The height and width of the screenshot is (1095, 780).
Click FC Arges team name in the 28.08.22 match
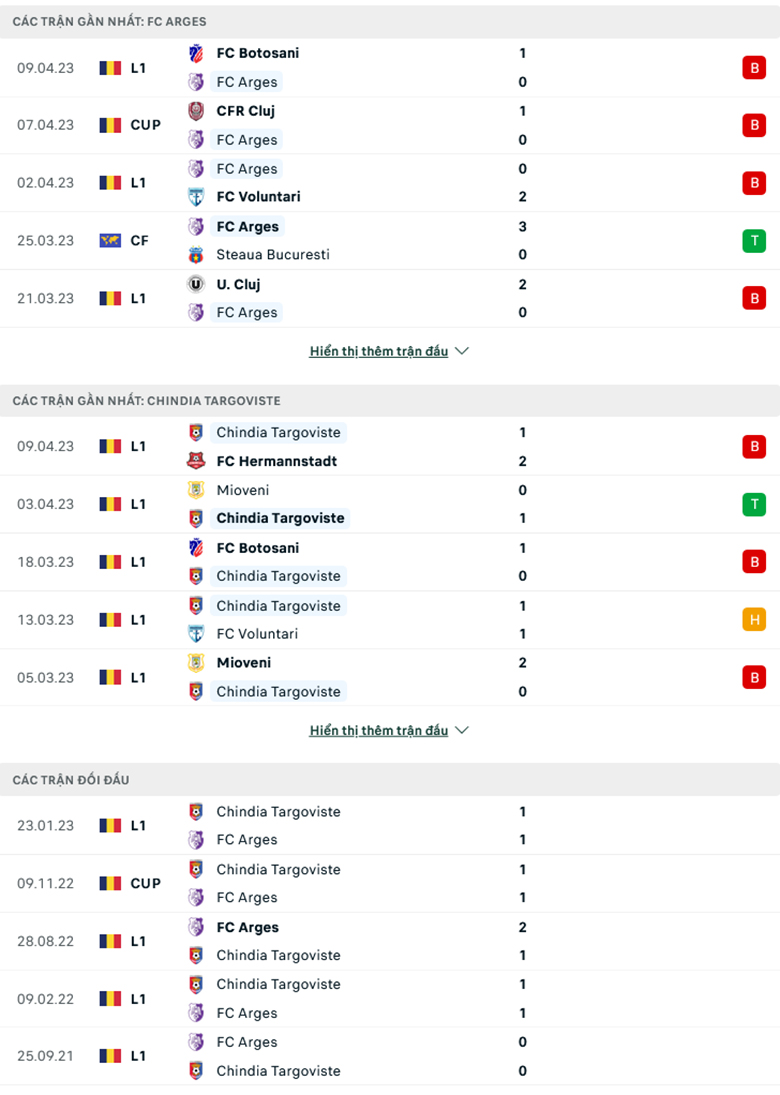point(247,927)
